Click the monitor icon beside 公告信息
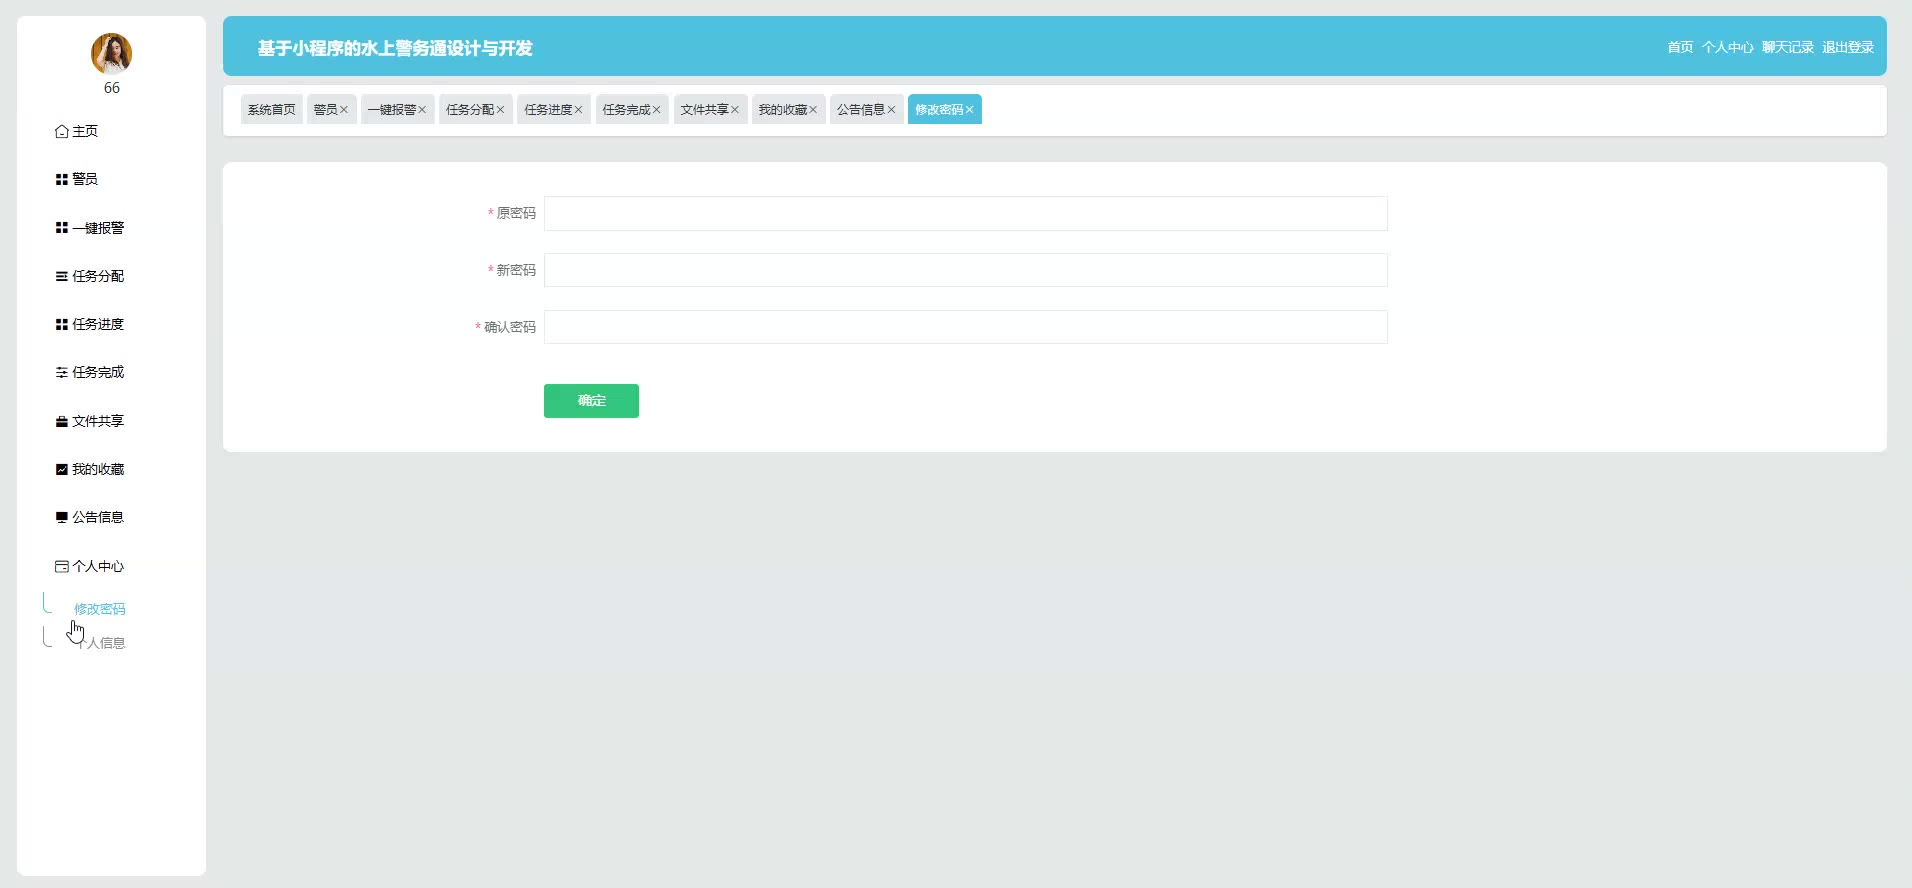Screen dimensions: 1912x888 click(x=62, y=517)
